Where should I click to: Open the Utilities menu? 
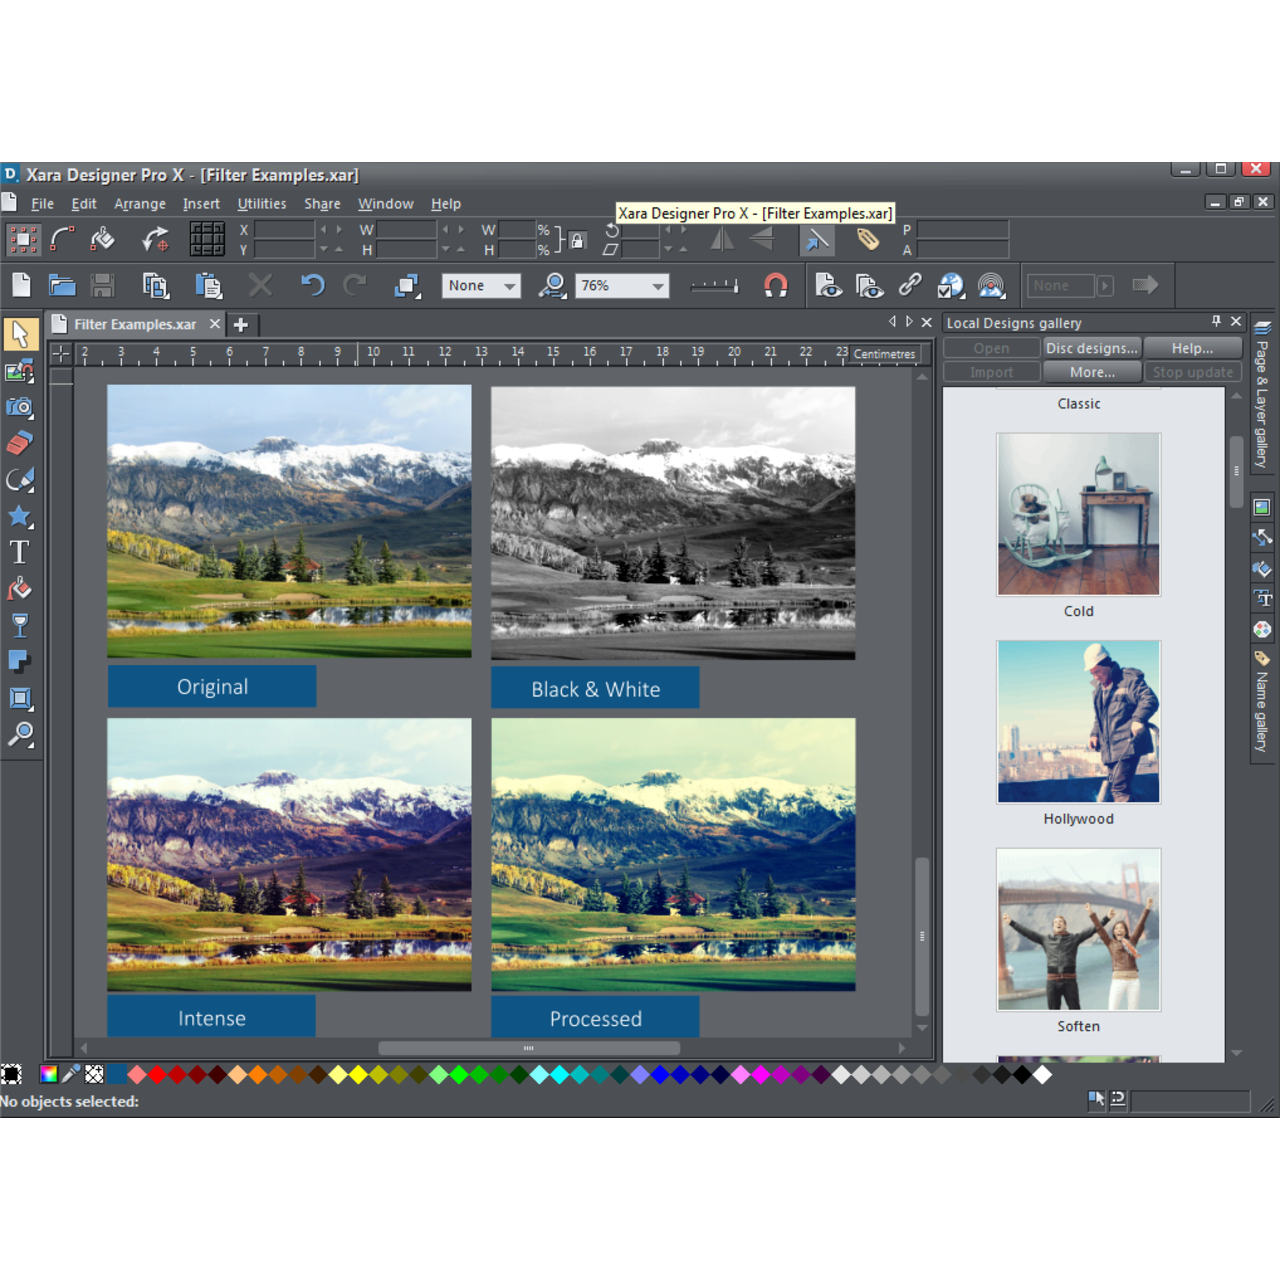(x=262, y=204)
